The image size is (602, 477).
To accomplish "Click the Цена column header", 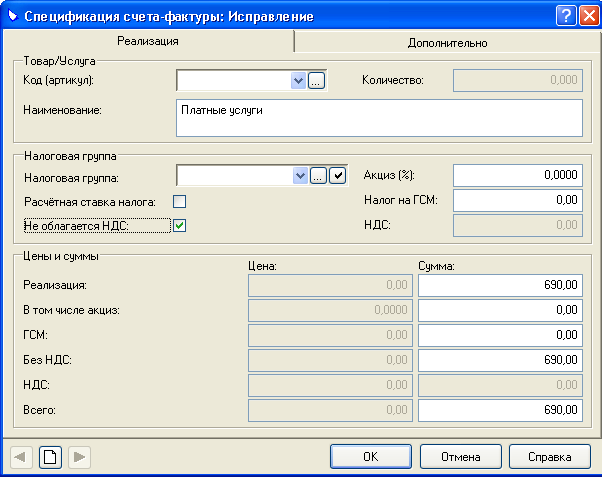I will point(262,266).
